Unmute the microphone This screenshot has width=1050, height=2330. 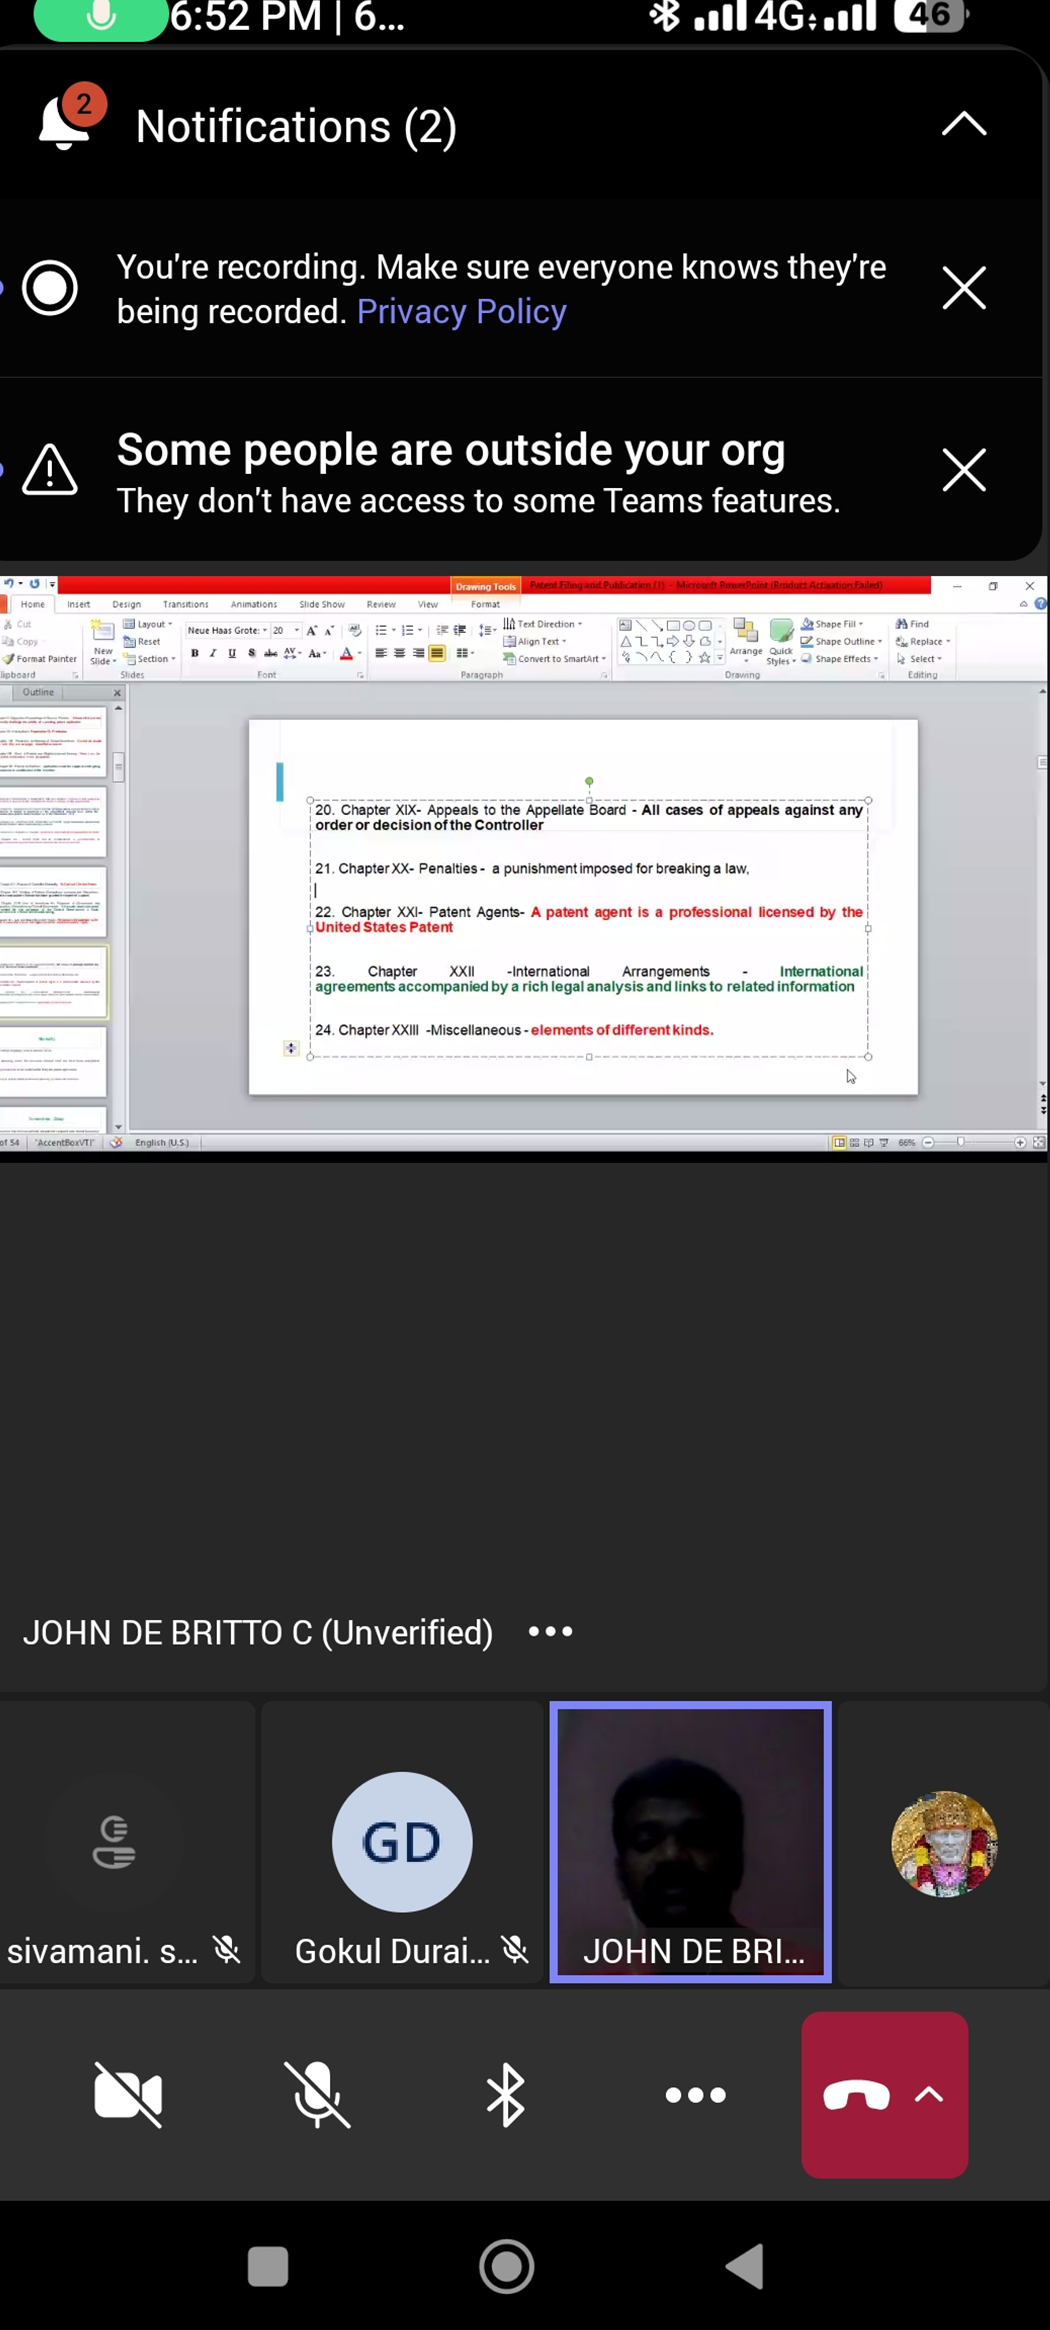coord(317,2094)
